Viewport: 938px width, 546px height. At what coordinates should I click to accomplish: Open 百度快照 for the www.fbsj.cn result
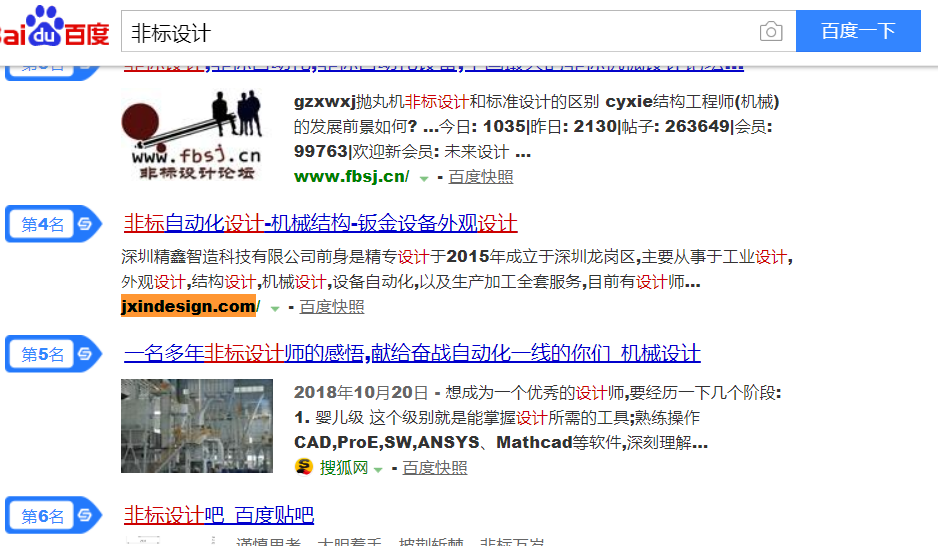pyautogui.click(x=480, y=177)
